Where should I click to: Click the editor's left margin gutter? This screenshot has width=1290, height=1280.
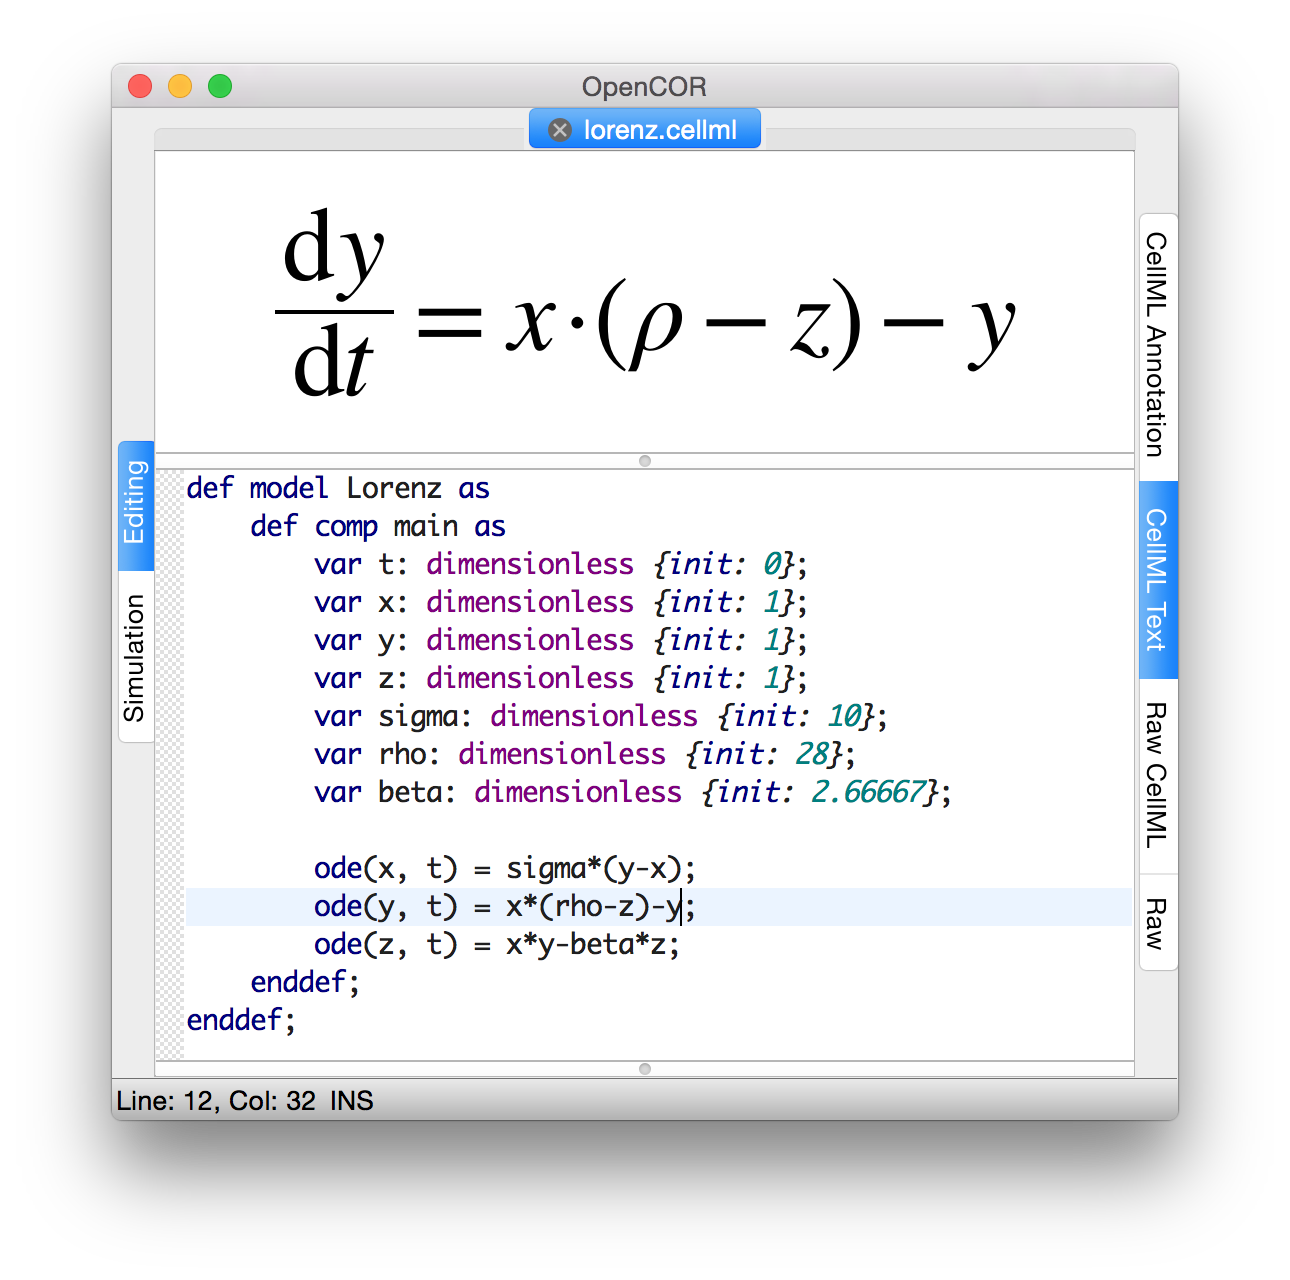(x=170, y=764)
